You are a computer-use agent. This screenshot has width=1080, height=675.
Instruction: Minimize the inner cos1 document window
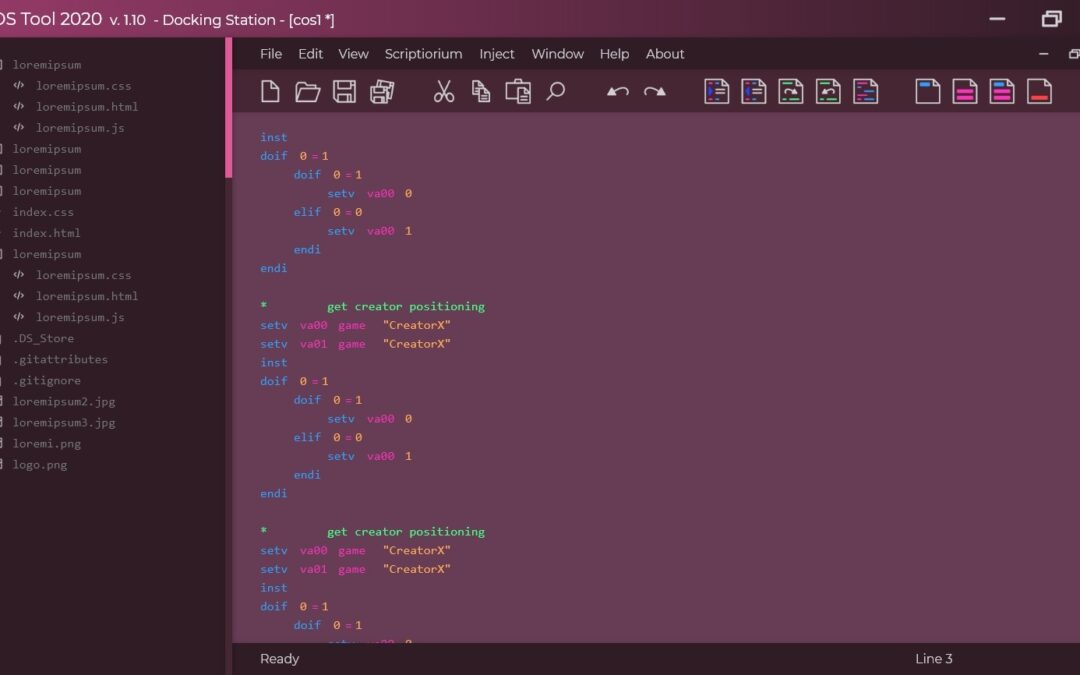(x=1043, y=54)
